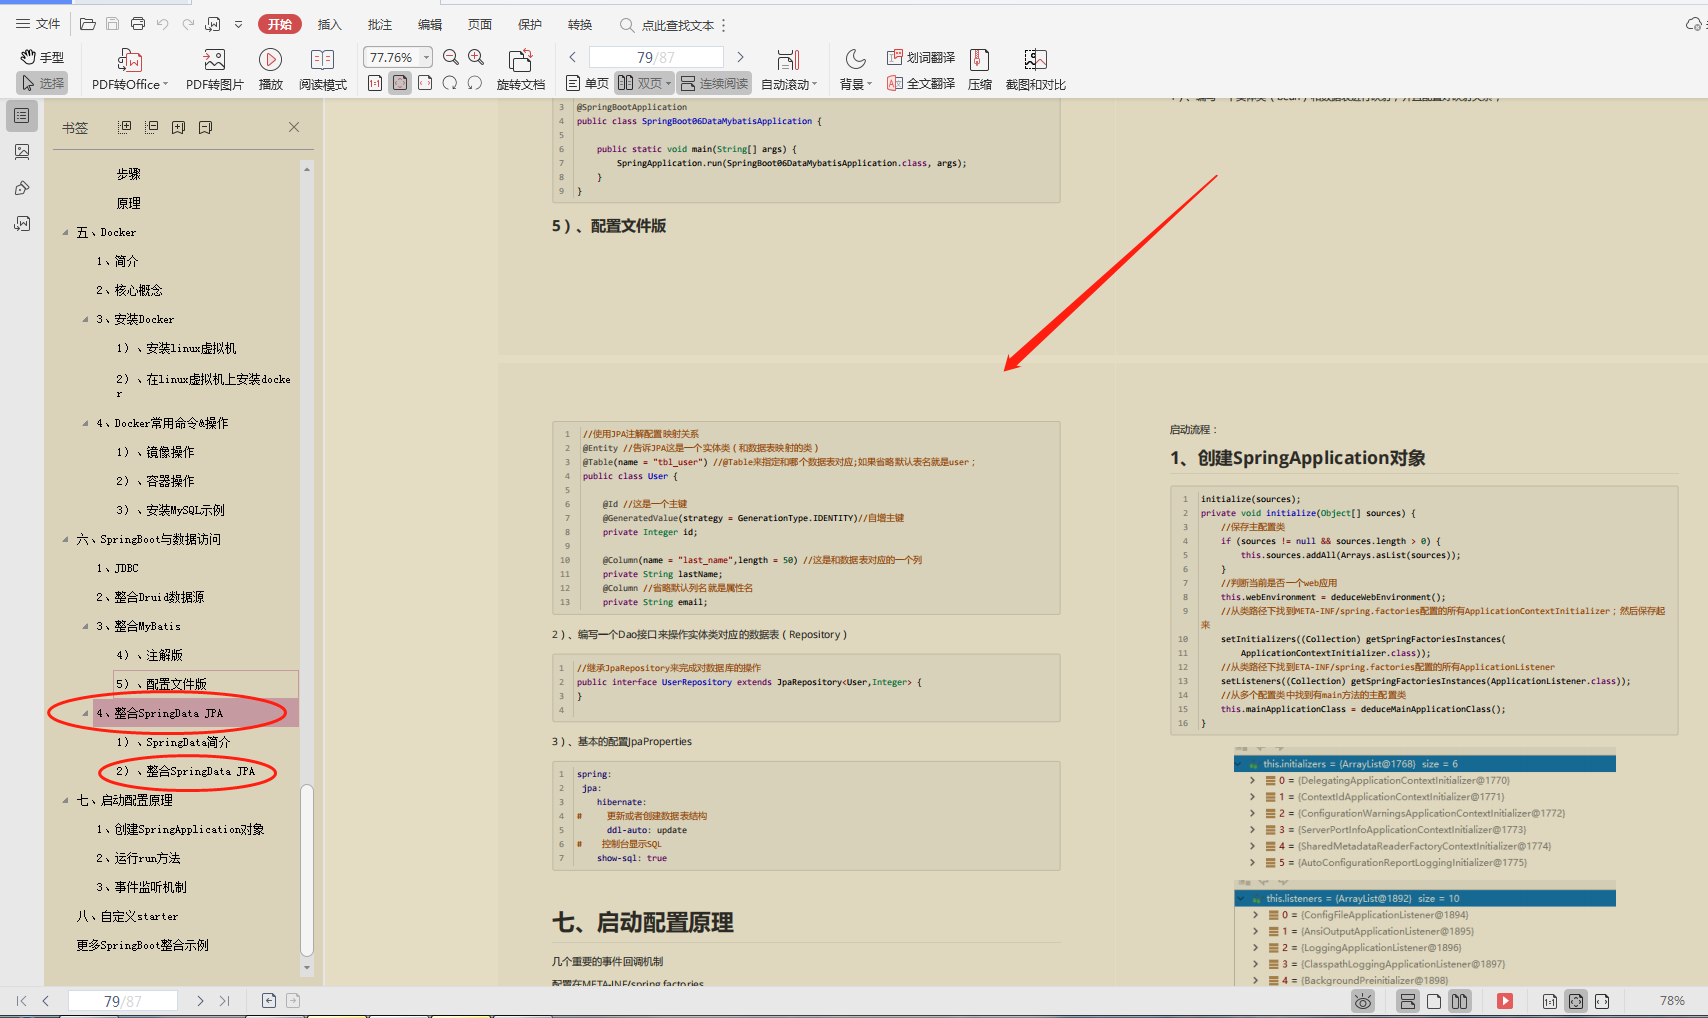Expand all bookmarks icon
Image resolution: width=1708 pixels, height=1018 pixels.
coord(125,127)
